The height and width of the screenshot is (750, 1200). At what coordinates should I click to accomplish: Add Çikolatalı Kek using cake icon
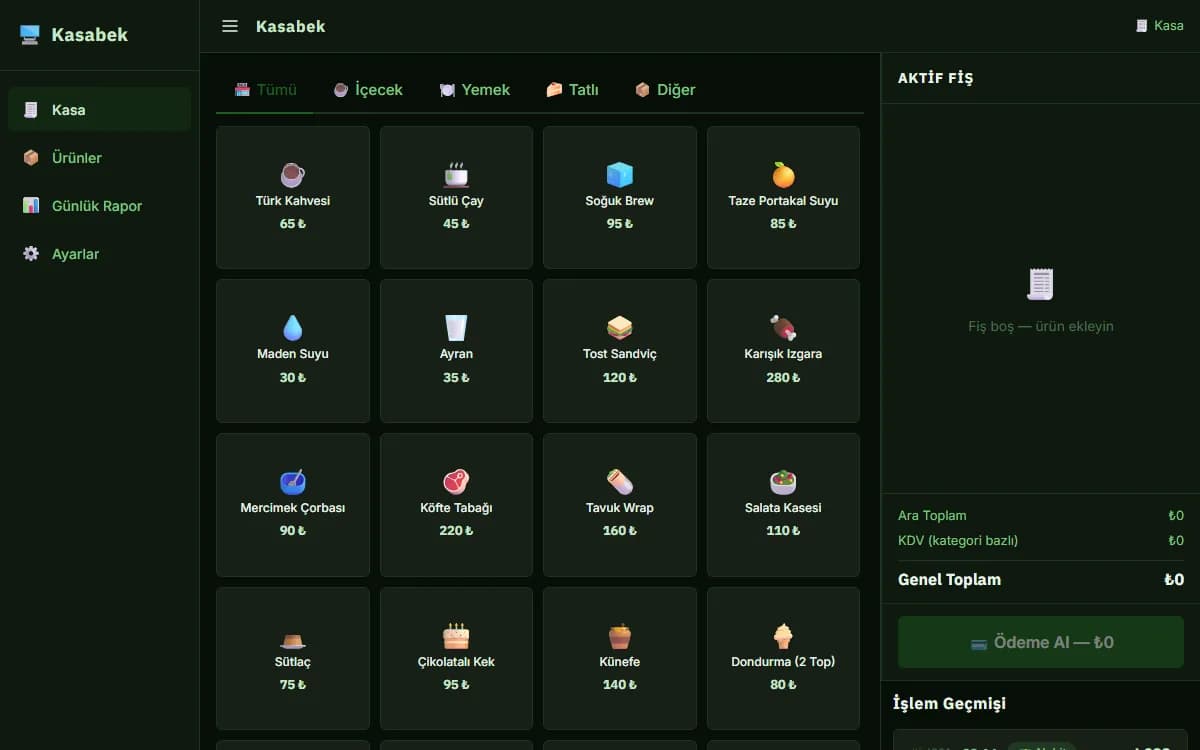click(456, 636)
